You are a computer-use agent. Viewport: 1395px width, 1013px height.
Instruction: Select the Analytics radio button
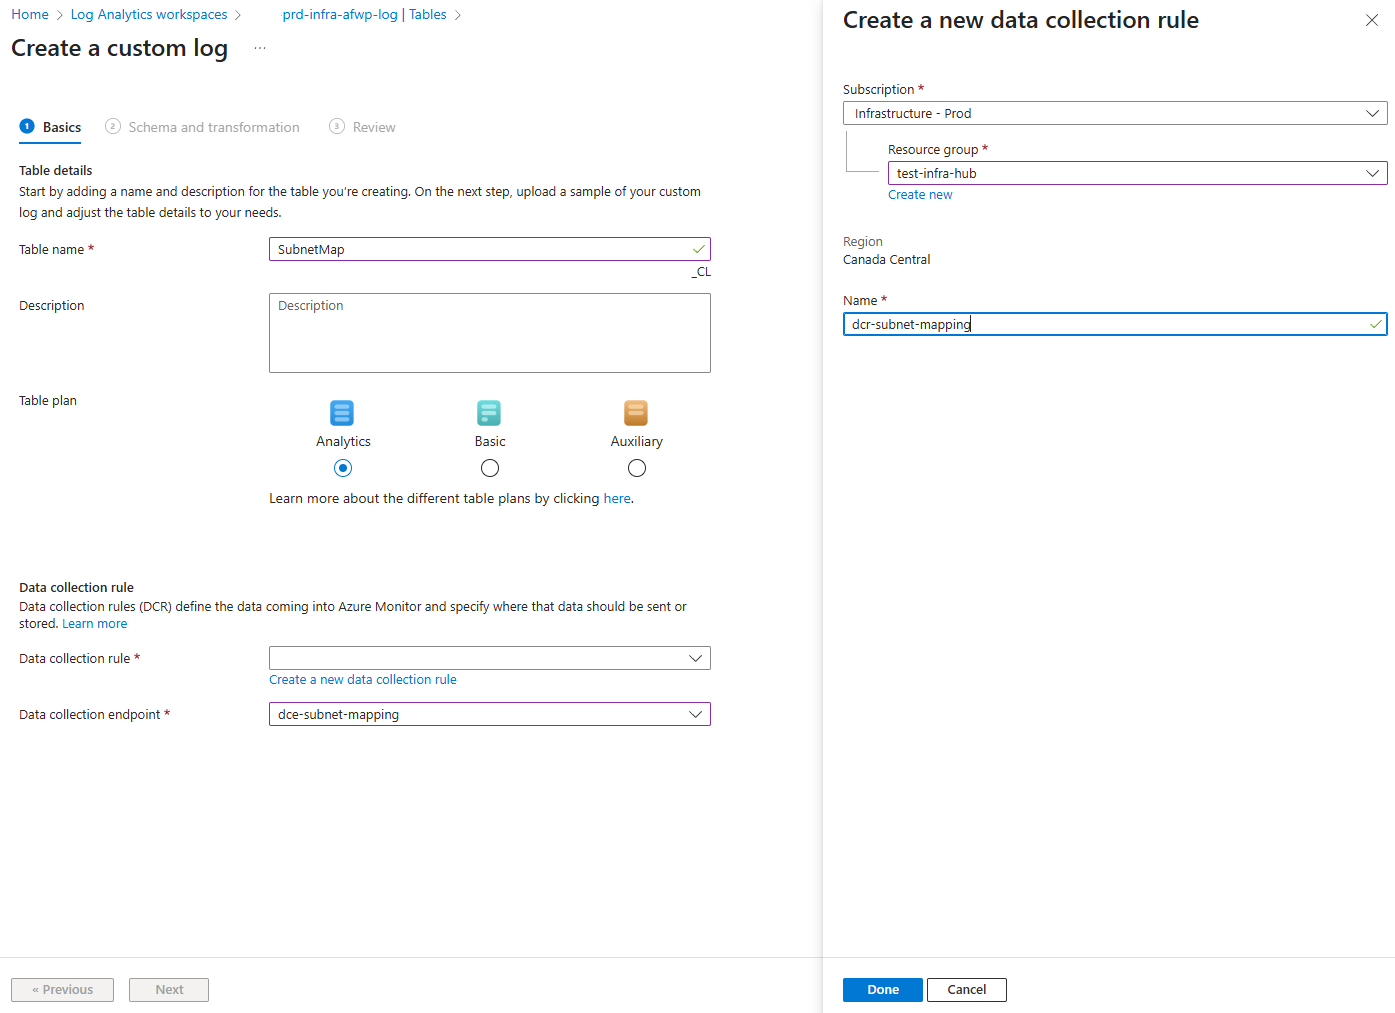[343, 468]
